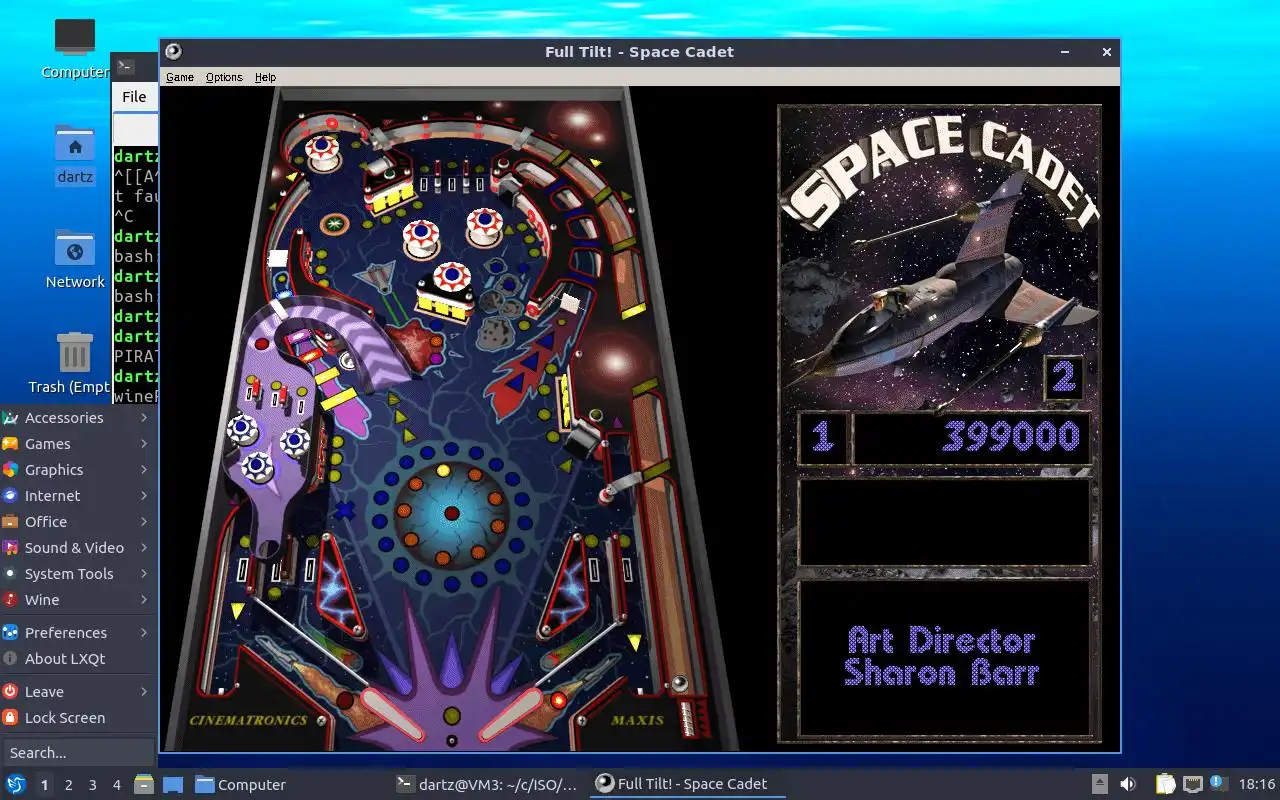The image size is (1280, 800).
Task: Click the pinball icon in the title bar
Action: (x=173, y=52)
